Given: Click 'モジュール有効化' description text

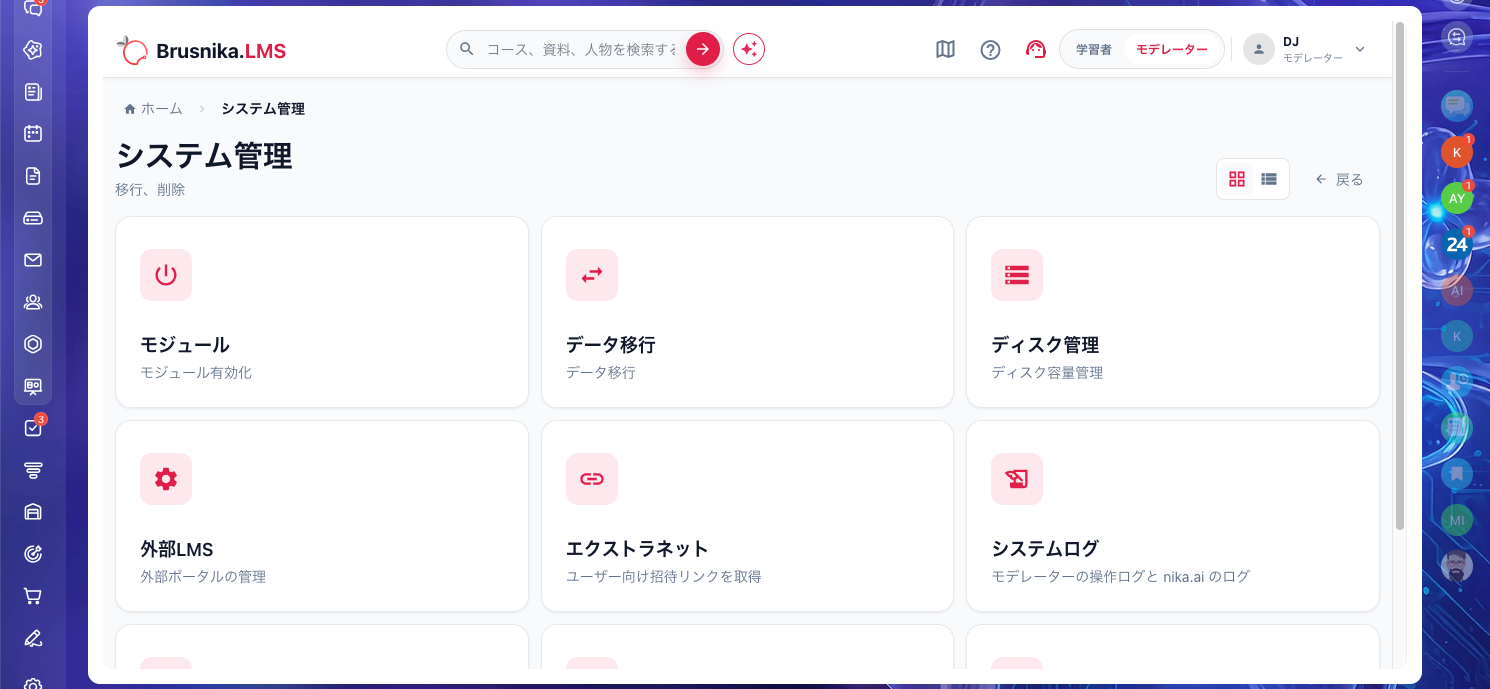Looking at the screenshot, I should pyautogui.click(x=196, y=373).
